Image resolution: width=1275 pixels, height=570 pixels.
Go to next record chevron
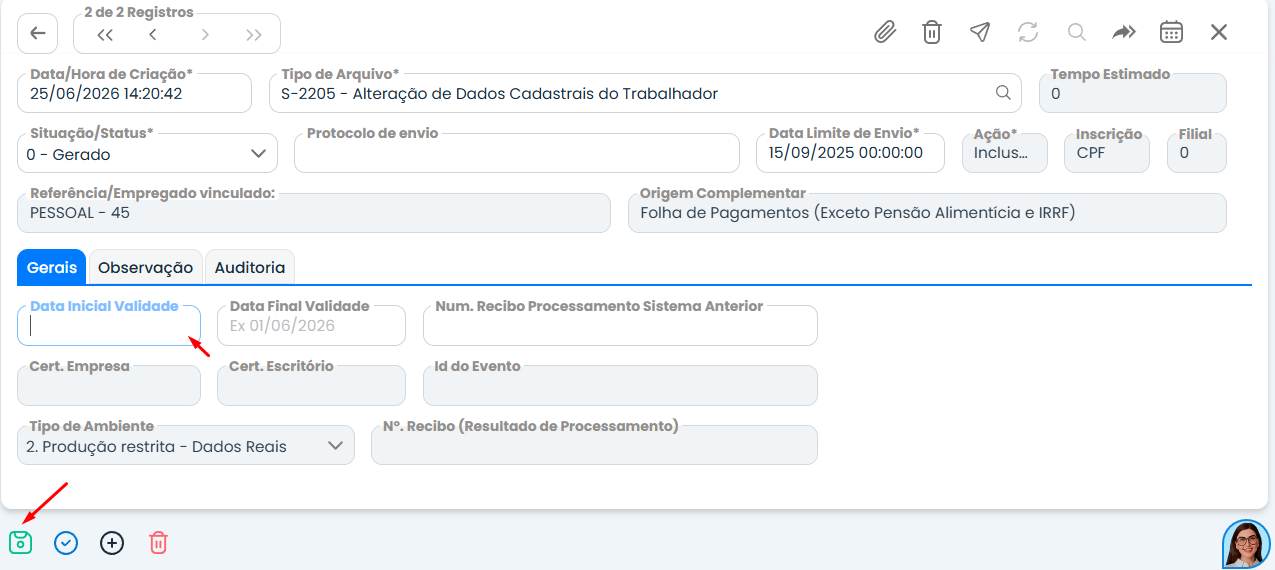pyautogui.click(x=205, y=34)
